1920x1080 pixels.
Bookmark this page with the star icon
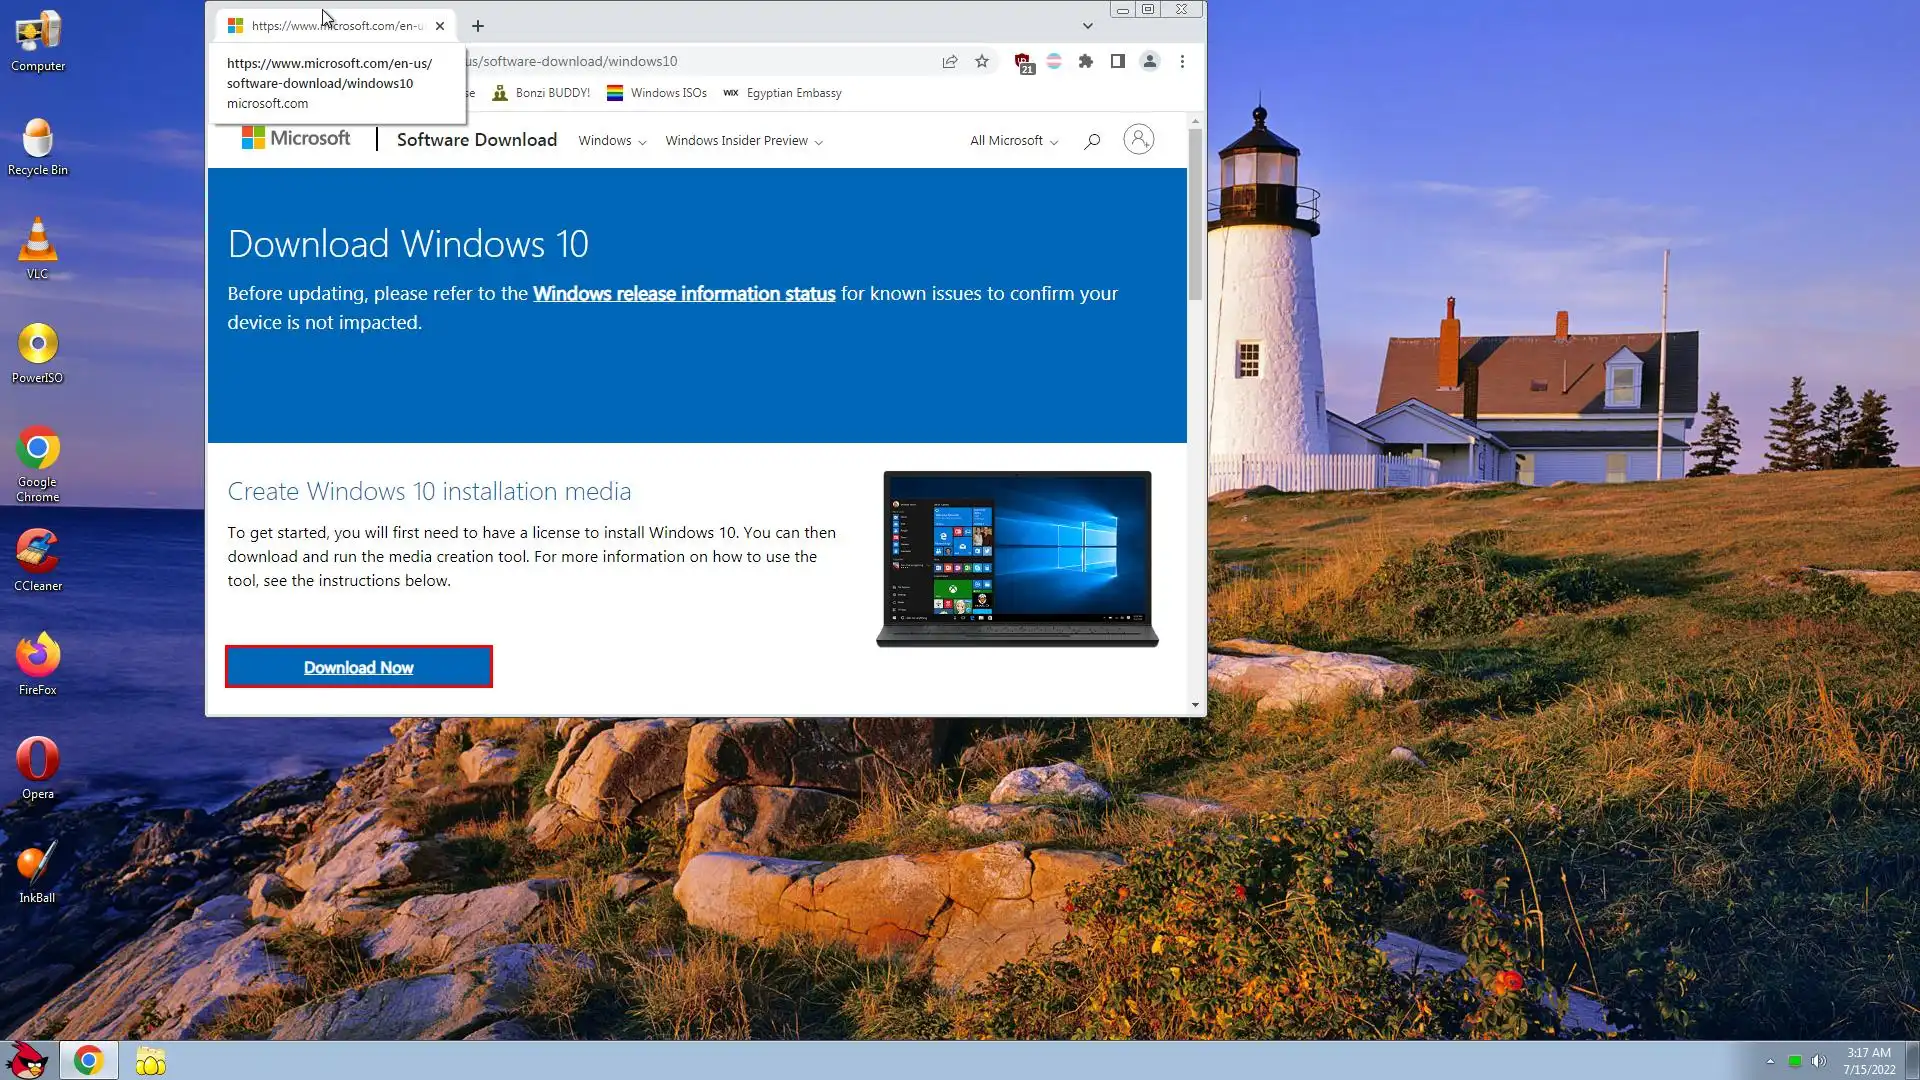click(x=982, y=61)
